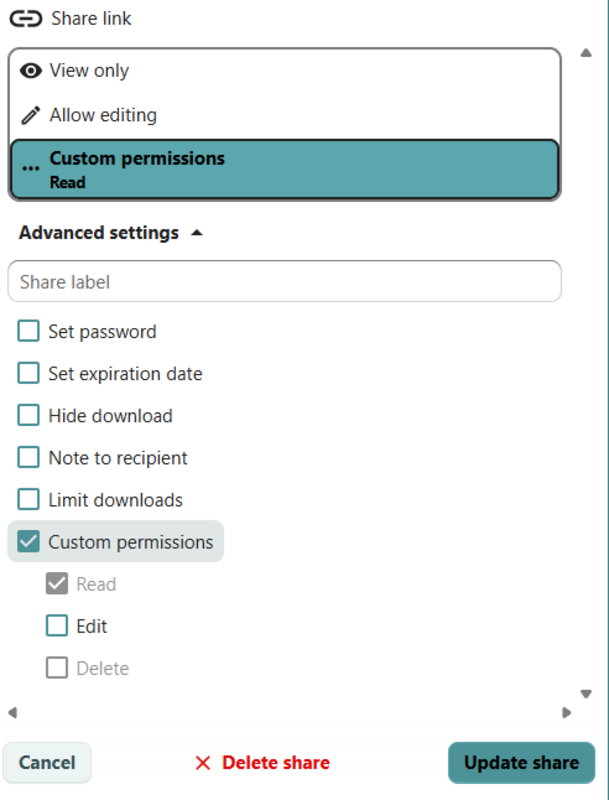
Task: Enable the Hide download checkbox
Action: (x=29, y=416)
